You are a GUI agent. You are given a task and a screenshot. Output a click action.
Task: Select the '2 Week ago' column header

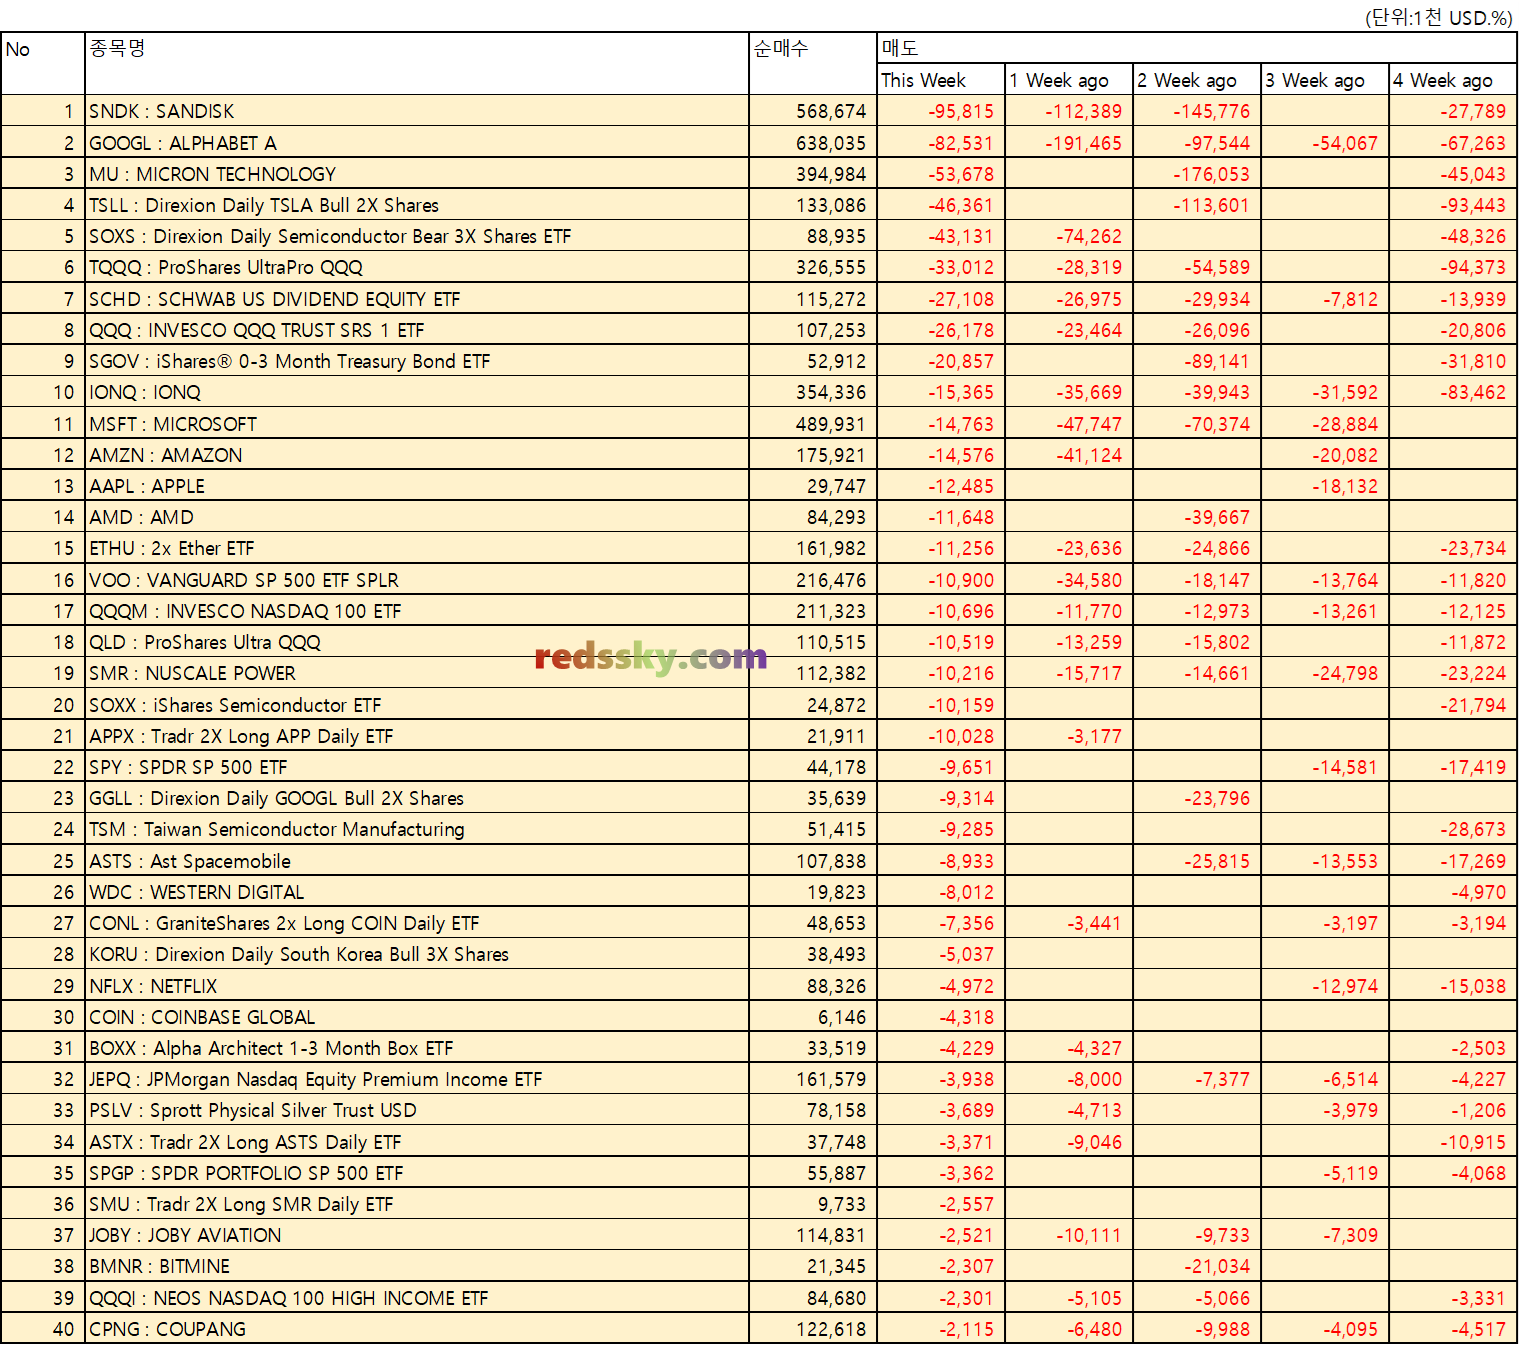pos(1197,80)
